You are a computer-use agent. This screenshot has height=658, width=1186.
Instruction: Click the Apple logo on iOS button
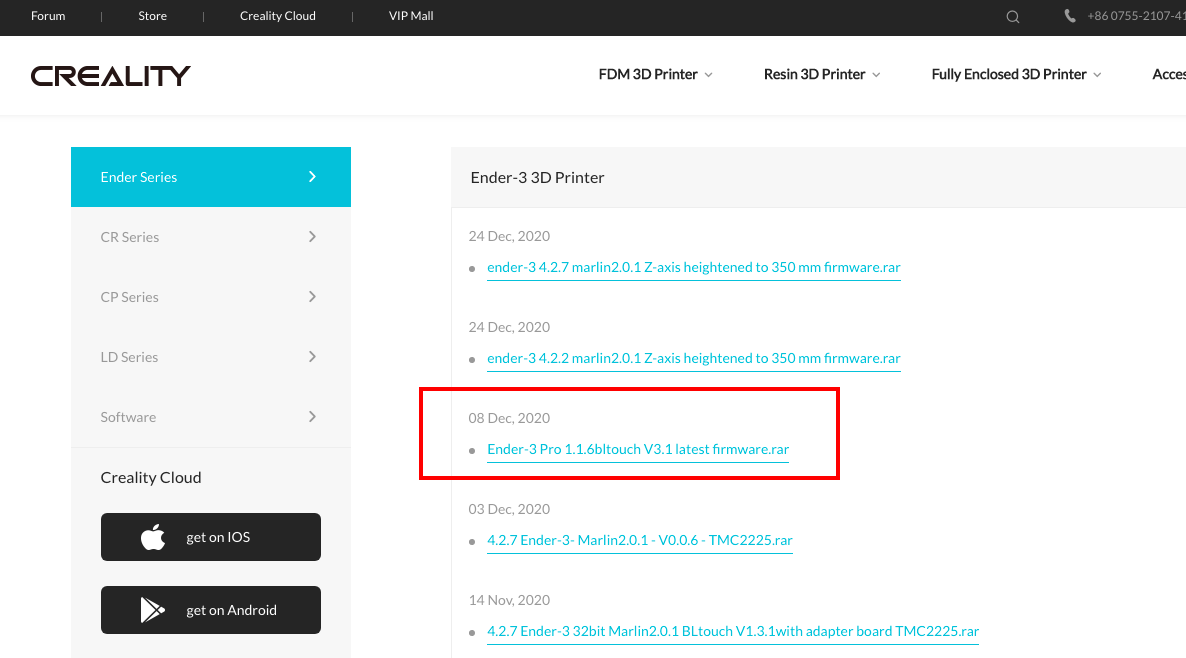coord(153,537)
